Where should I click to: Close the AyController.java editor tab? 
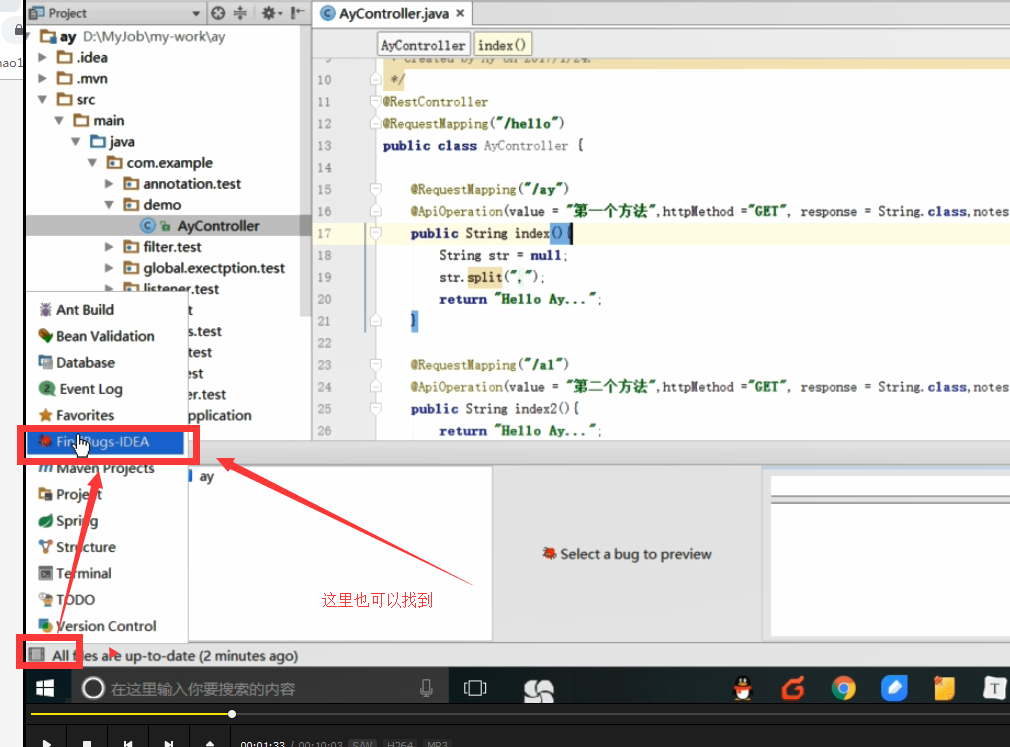tap(460, 13)
